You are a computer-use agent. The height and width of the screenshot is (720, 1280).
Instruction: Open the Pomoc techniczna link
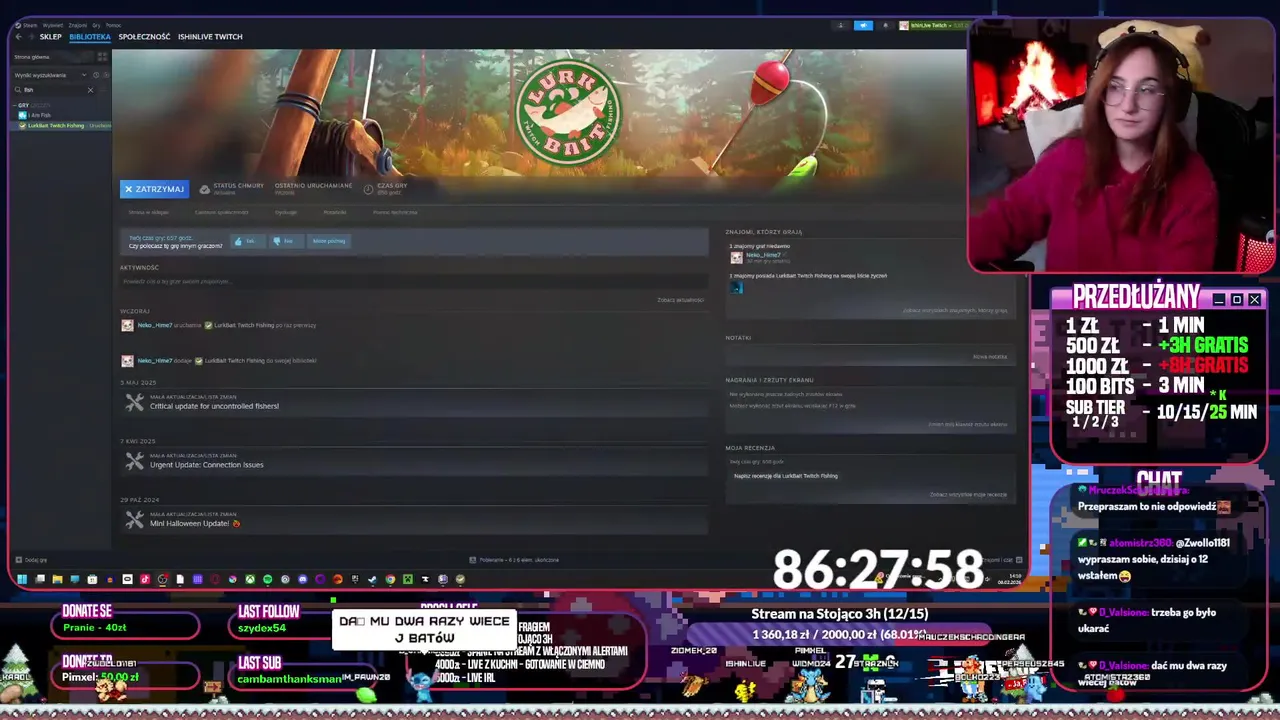click(x=395, y=212)
